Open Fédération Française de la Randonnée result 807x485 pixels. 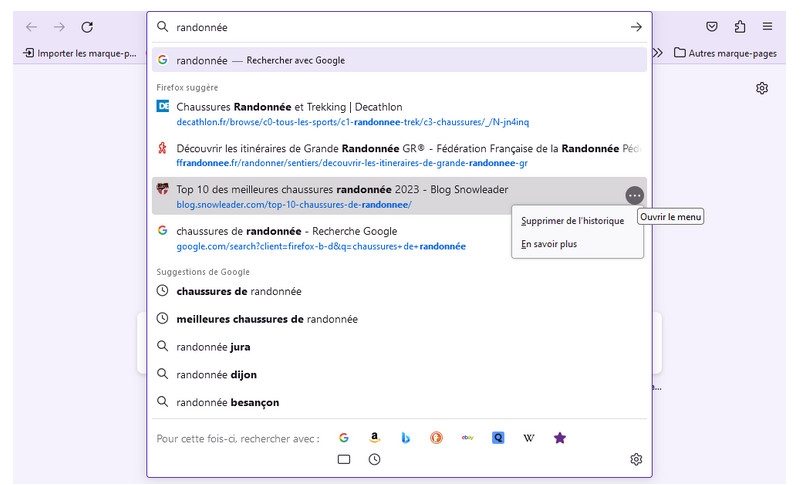pos(399,155)
